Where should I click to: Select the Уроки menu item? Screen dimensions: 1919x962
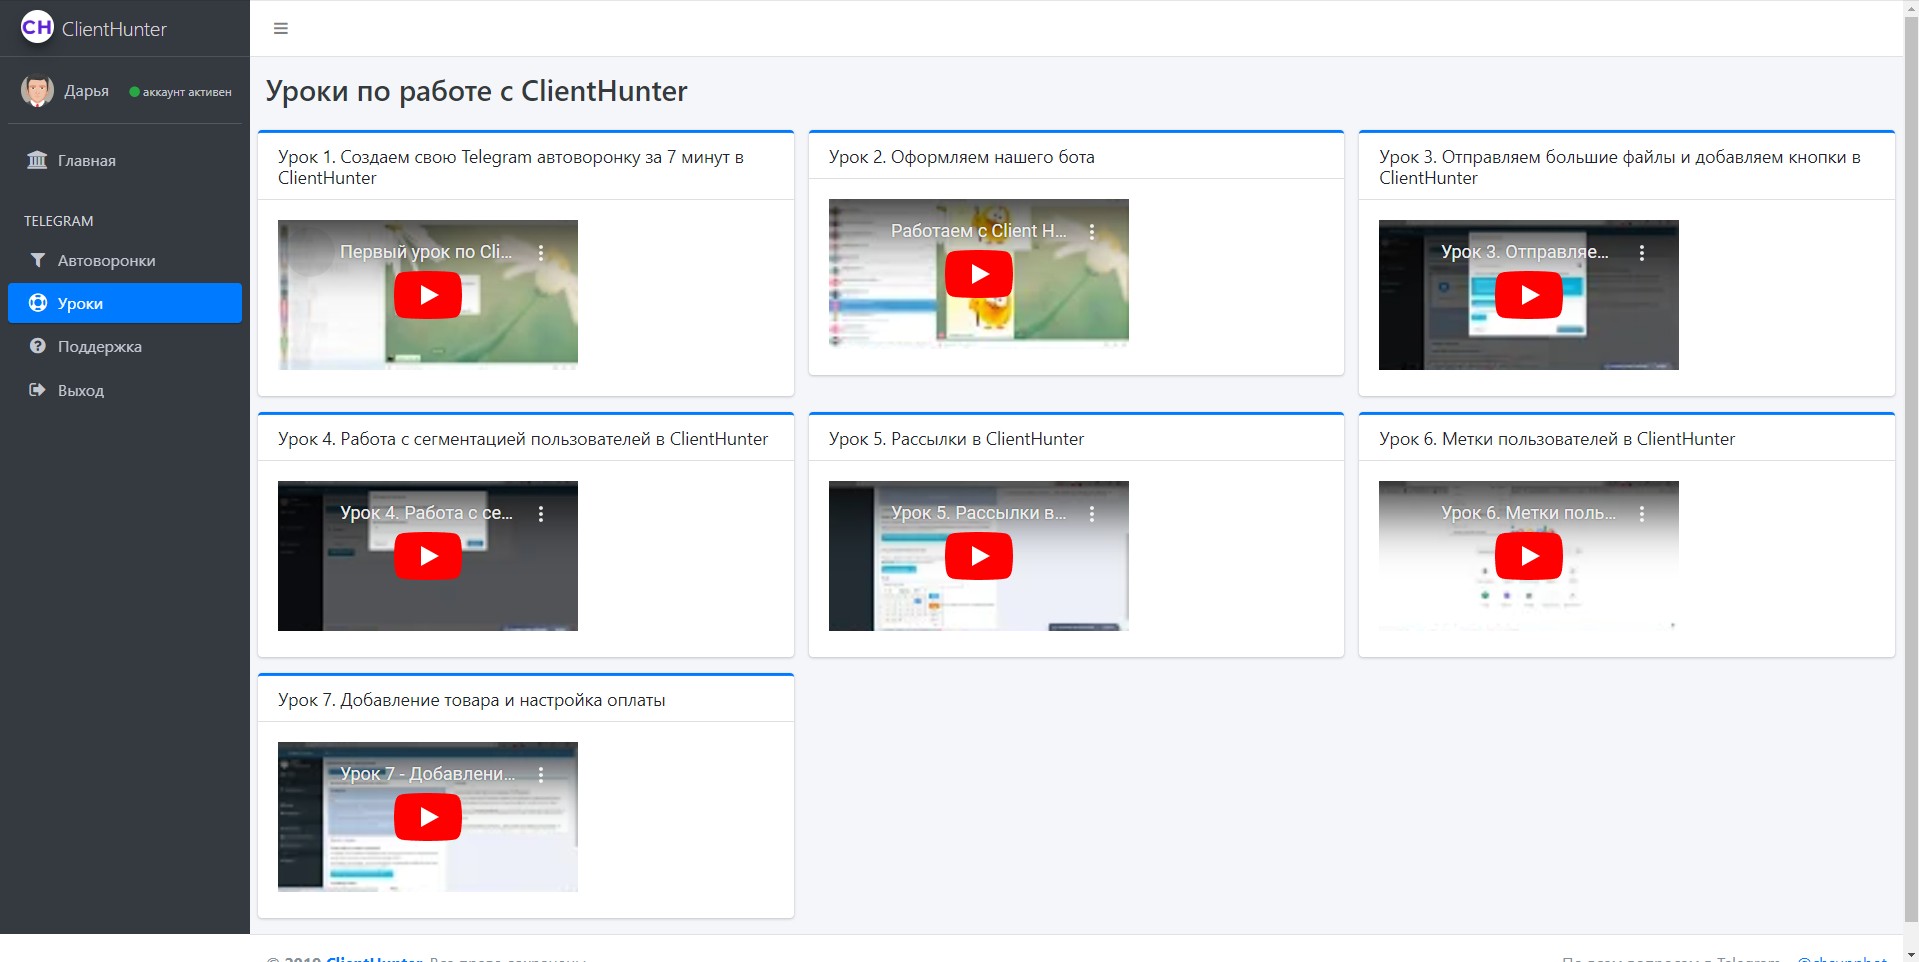coord(125,303)
